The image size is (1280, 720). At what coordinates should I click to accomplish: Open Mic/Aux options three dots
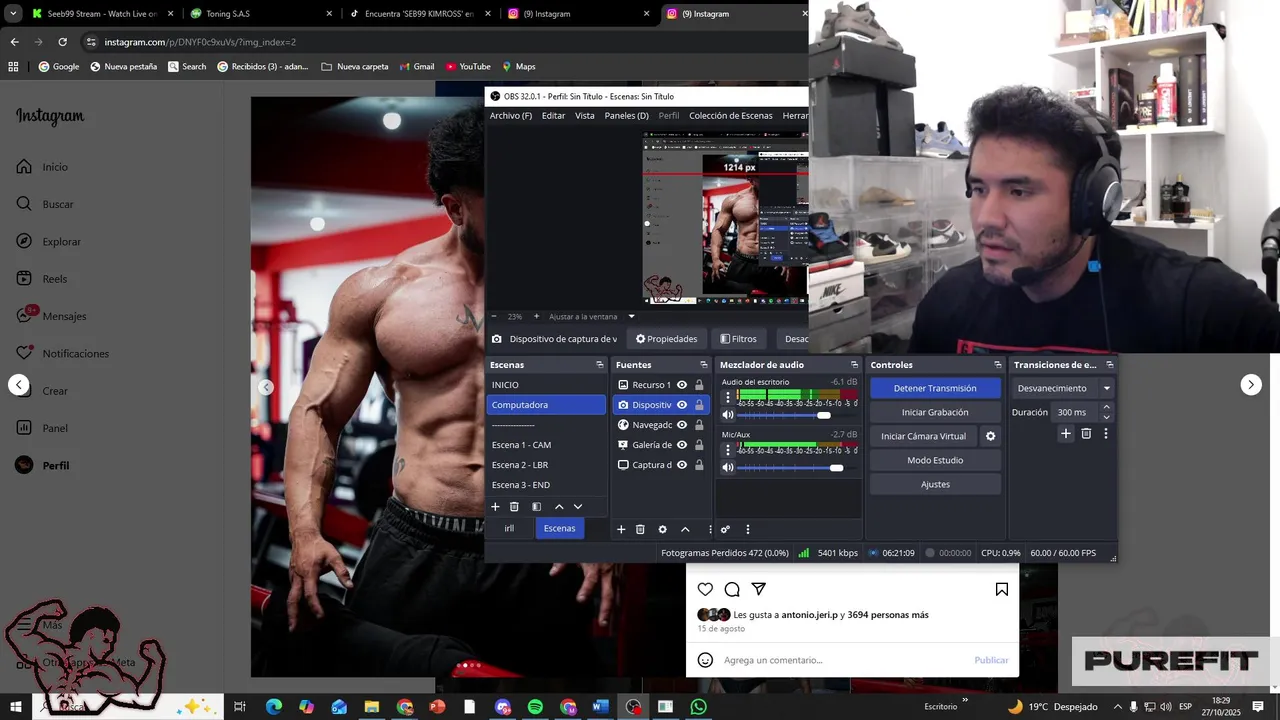pyautogui.click(x=728, y=450)
